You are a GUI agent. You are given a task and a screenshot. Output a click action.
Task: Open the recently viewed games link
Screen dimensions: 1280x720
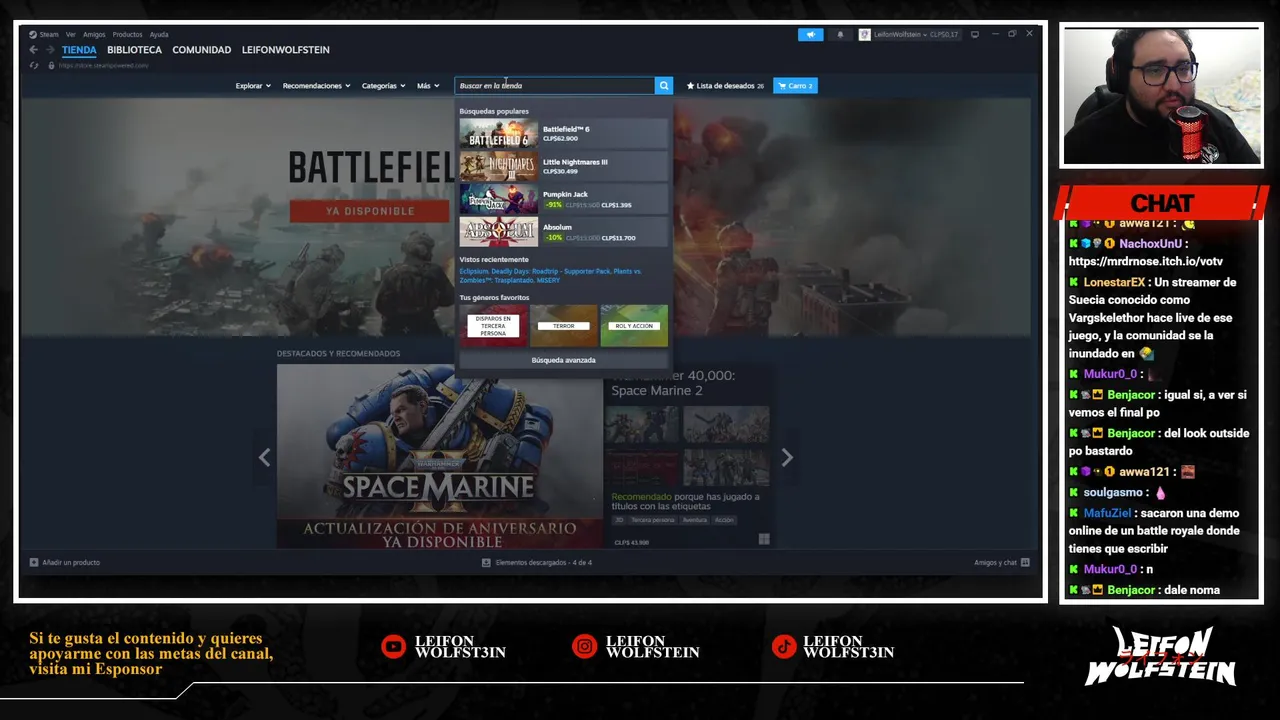click(x=550, y=275)
